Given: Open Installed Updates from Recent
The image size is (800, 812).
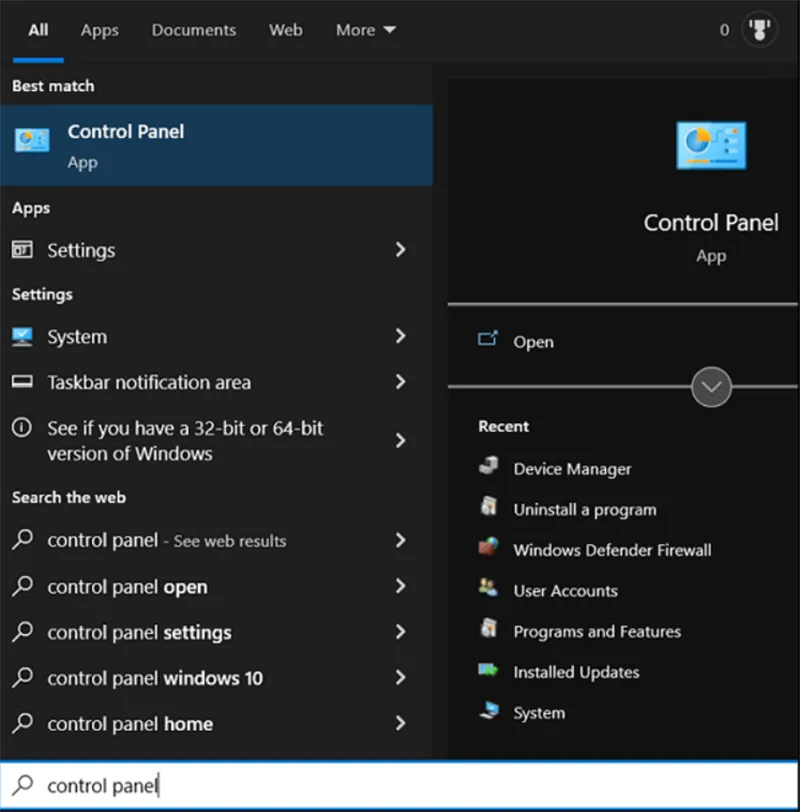Looking at the screenshot, I should (576, 672).
